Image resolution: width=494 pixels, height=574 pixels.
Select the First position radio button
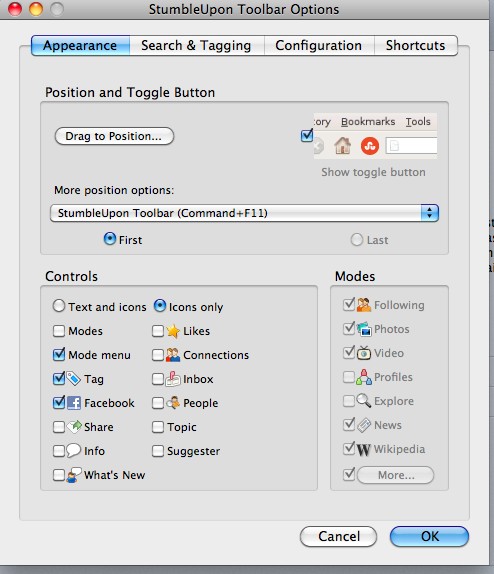click(x=110, y=239)
